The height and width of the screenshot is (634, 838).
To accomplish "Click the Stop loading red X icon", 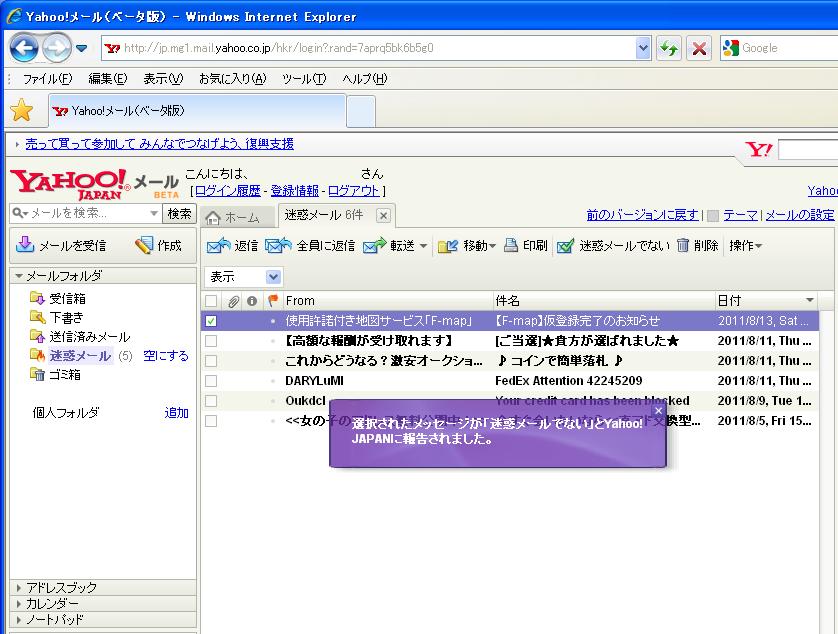I will point(699,49).
